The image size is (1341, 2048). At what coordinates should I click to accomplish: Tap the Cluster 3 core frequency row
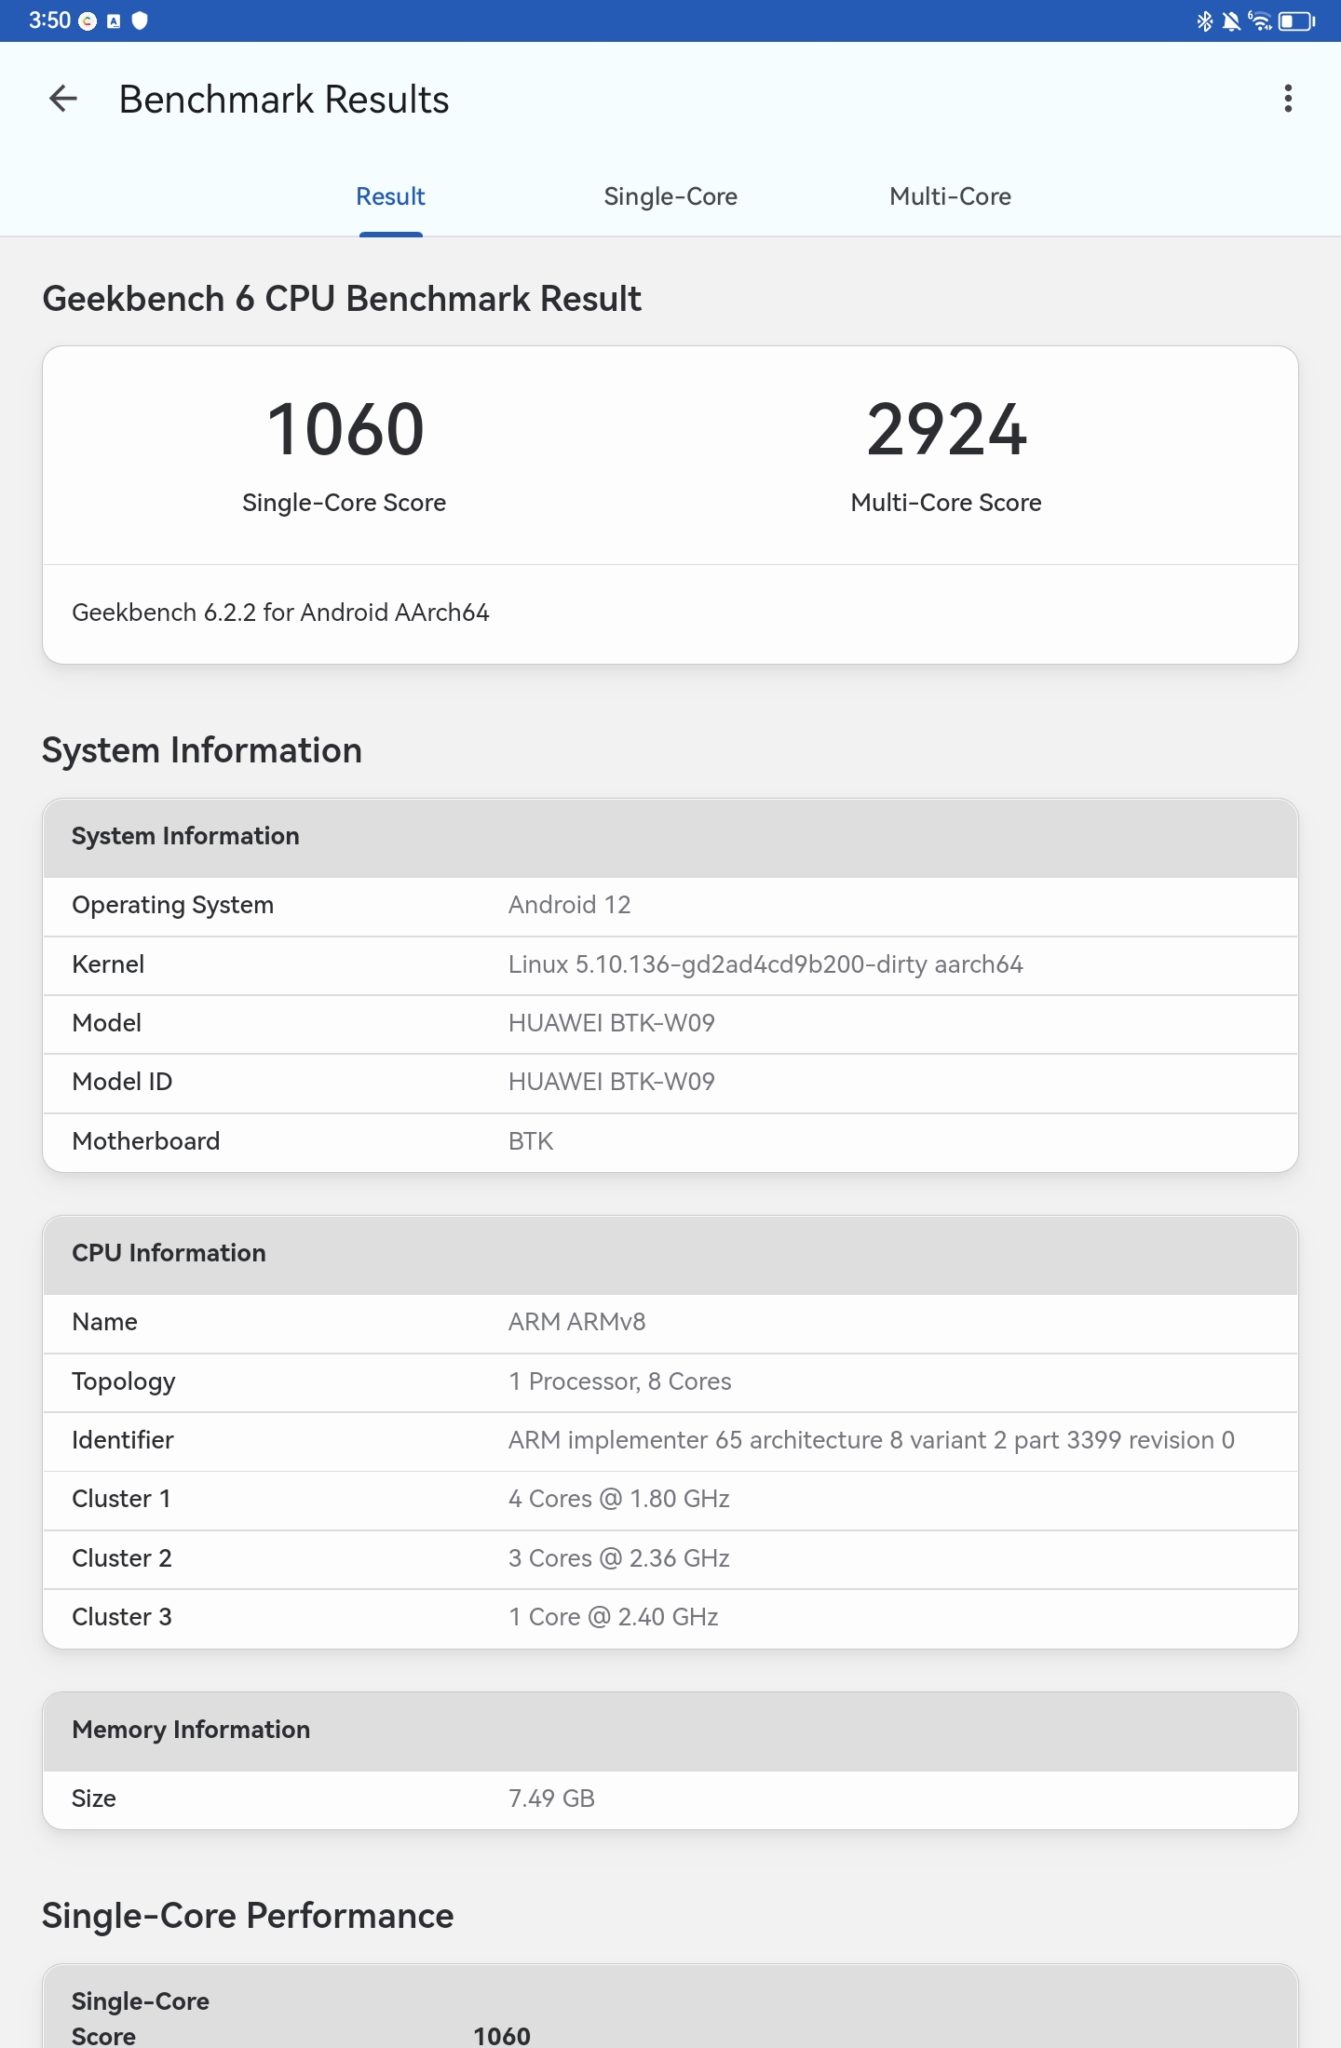click(670, 1617)
